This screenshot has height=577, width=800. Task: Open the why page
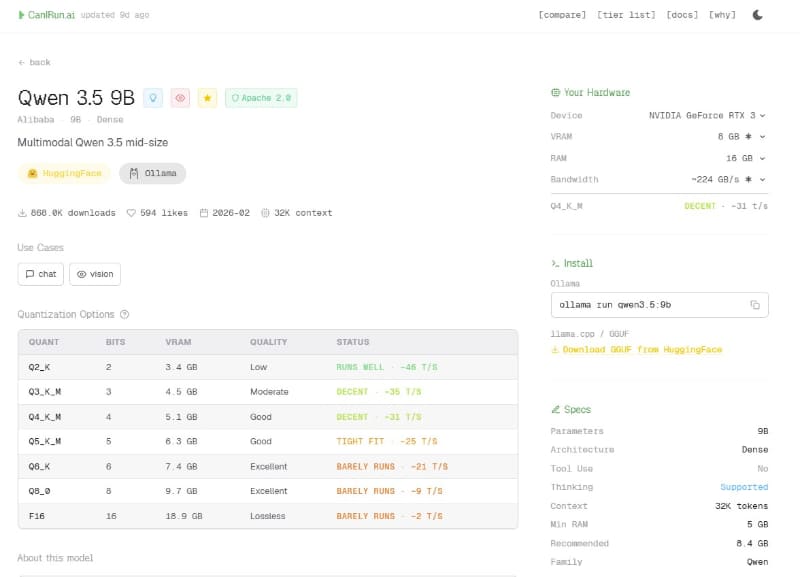point(722,15)
